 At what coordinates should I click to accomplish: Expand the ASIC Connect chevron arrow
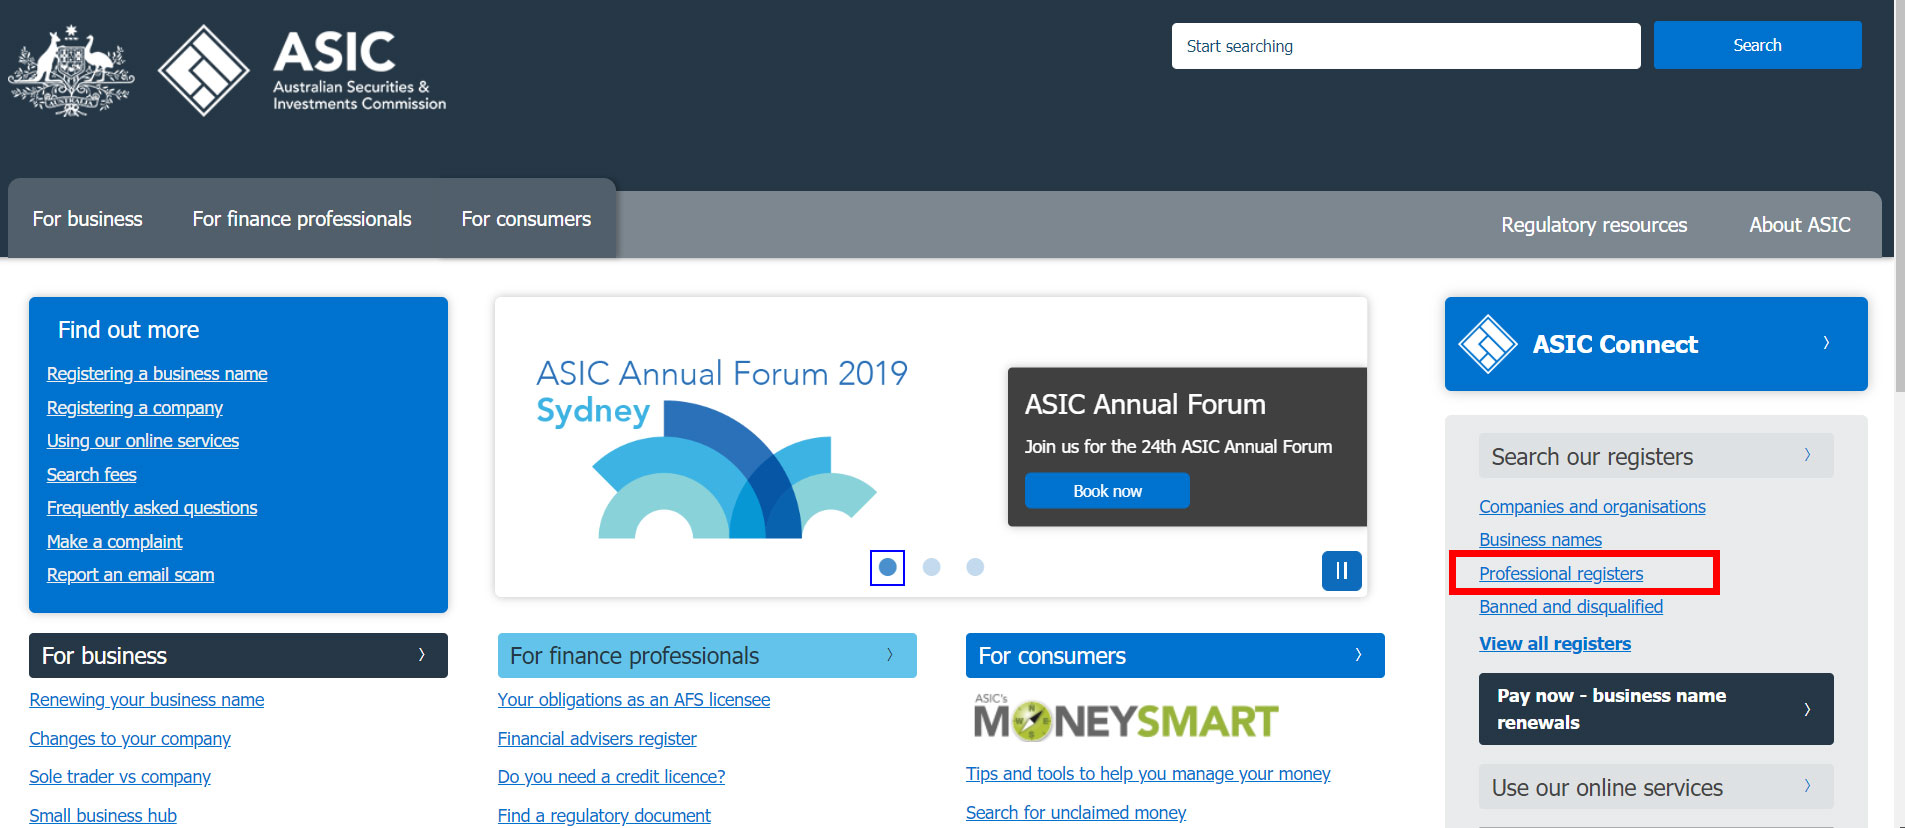tap(1826, 343)
